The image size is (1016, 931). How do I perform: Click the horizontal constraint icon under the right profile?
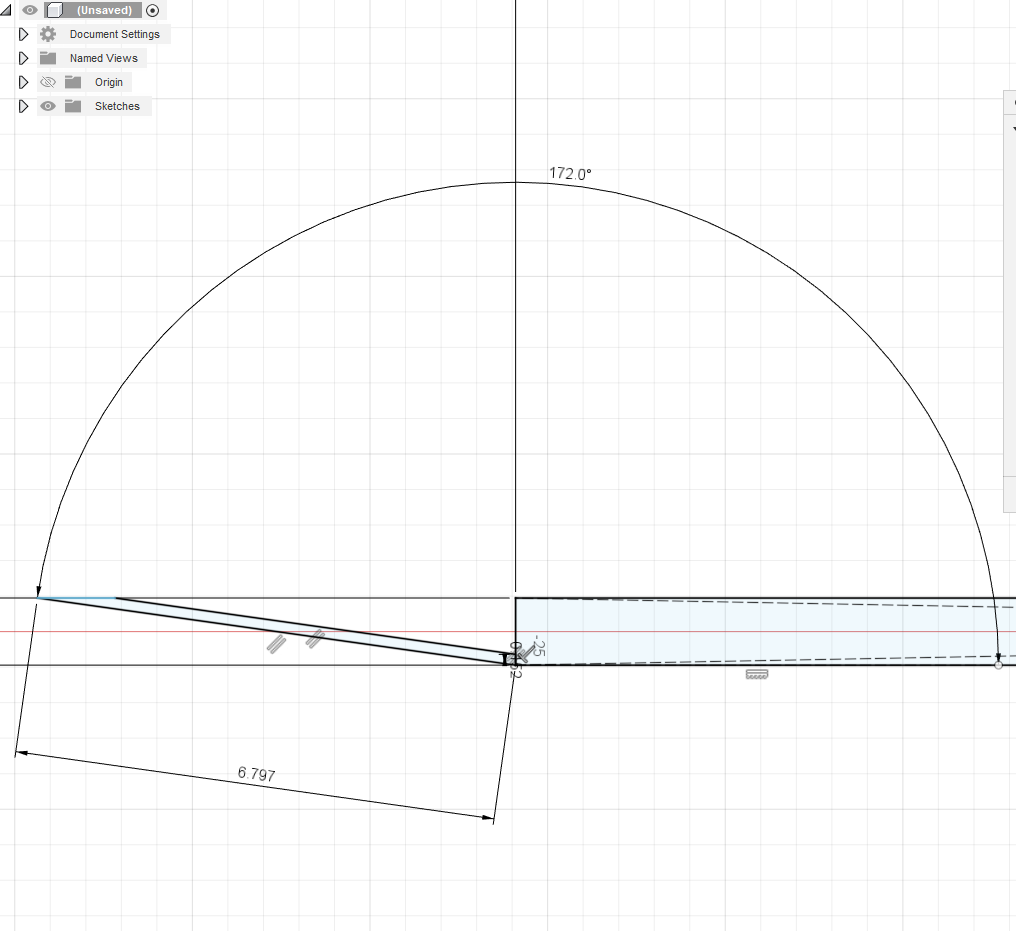coord(757,674)
